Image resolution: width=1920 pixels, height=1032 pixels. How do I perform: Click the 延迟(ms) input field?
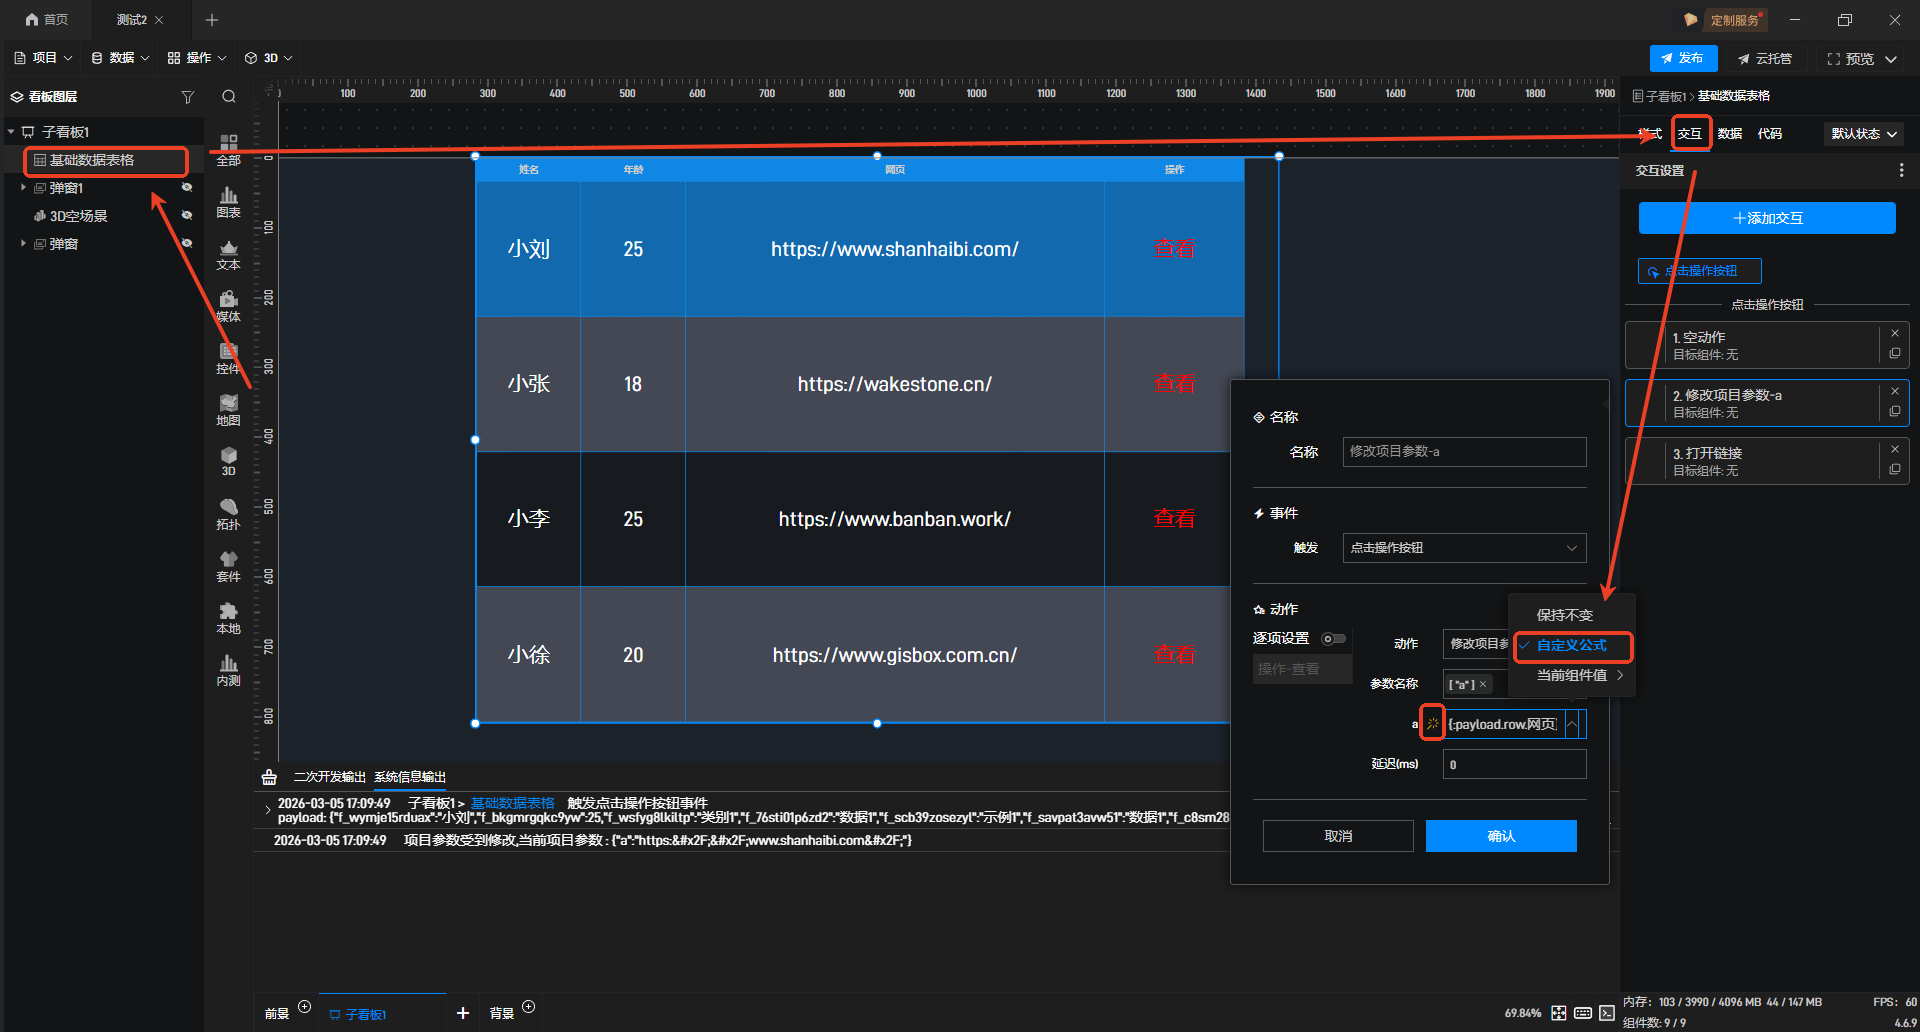tap(1513, 764)
